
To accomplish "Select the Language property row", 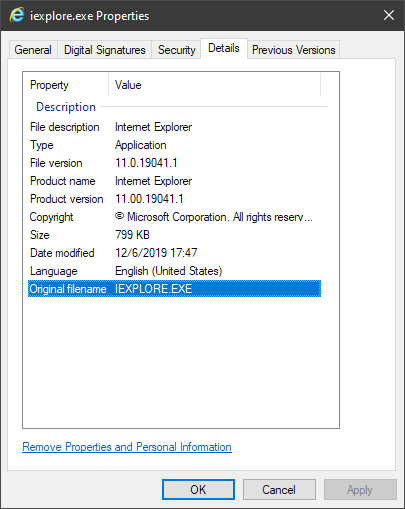I will pyautogui.click(x=174, y=271).
